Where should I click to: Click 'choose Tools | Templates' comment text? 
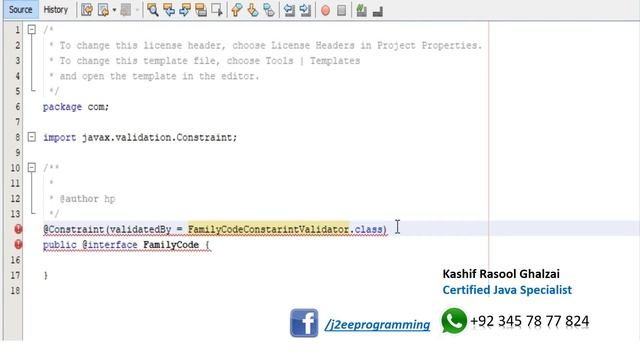(x=293, y=61)
